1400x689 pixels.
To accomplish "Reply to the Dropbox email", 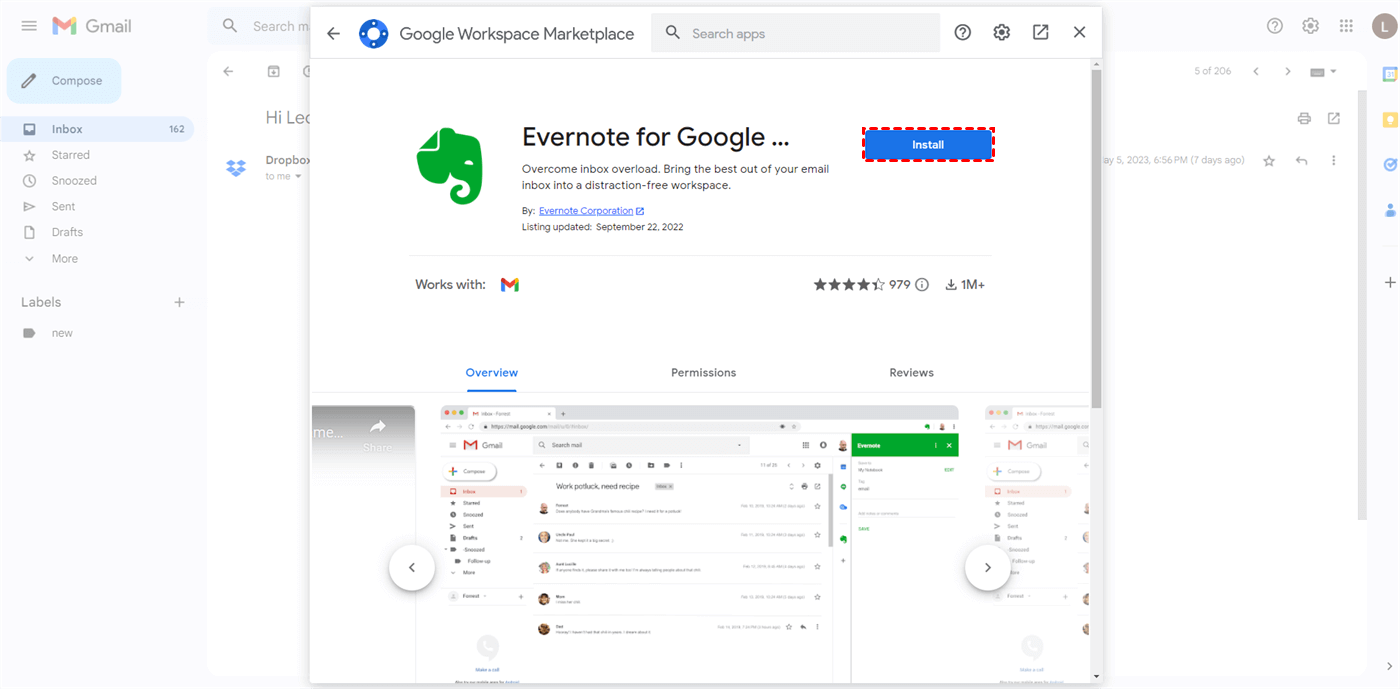I will click(1302, 161).
